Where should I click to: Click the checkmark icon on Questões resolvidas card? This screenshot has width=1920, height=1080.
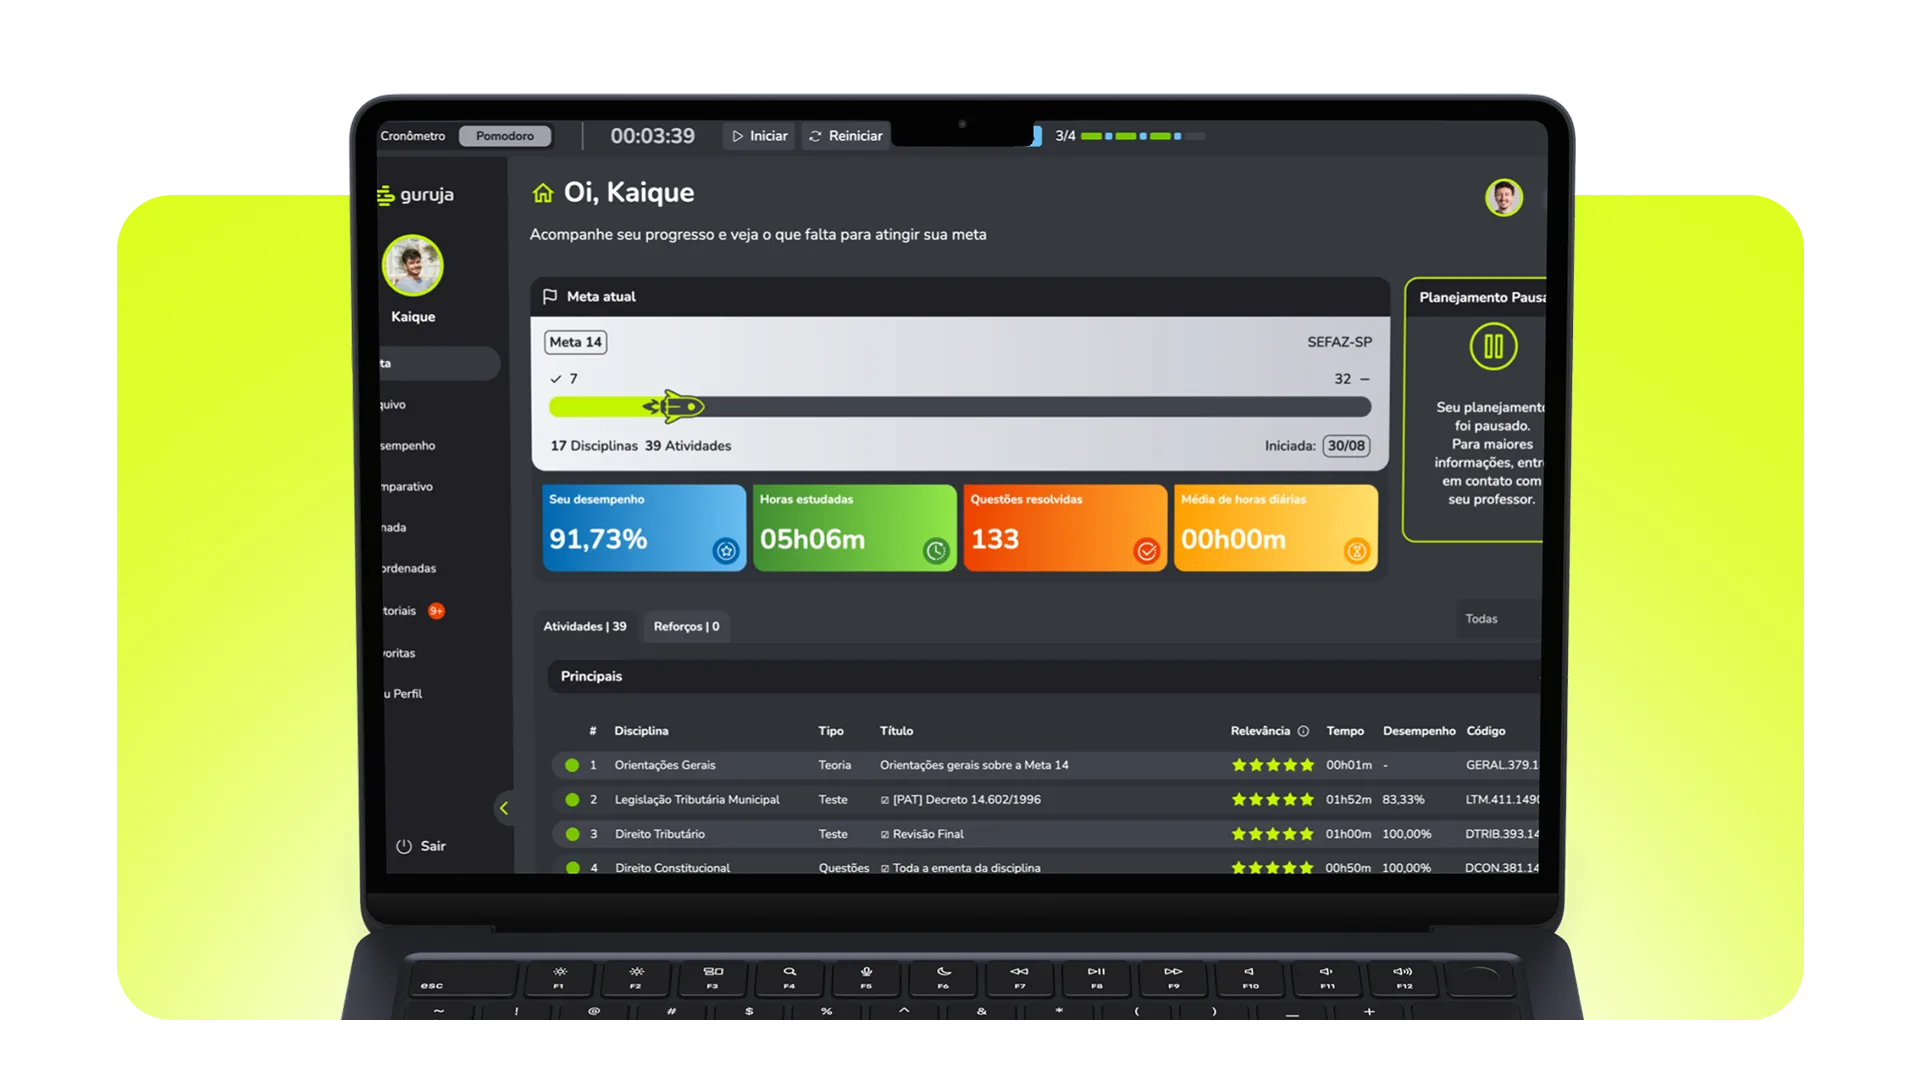click(1147, 551)
